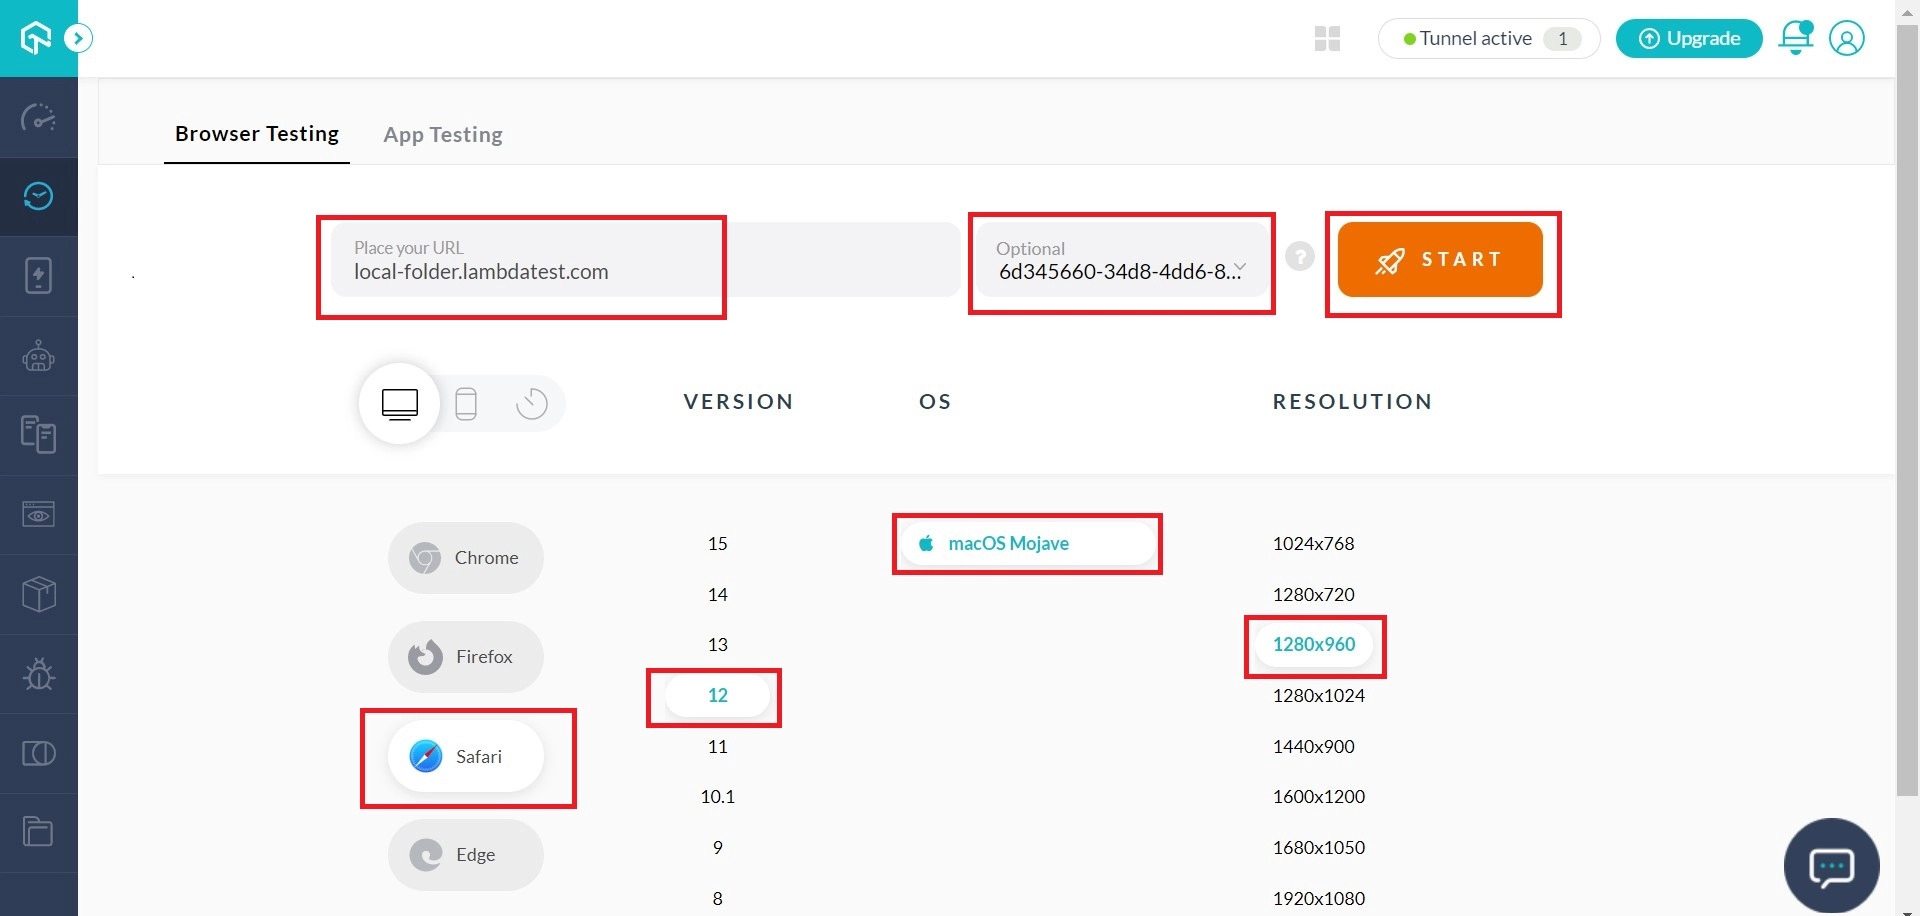Select Safari browser
The width and height of the screenshot is (1920, 916).
466,756
